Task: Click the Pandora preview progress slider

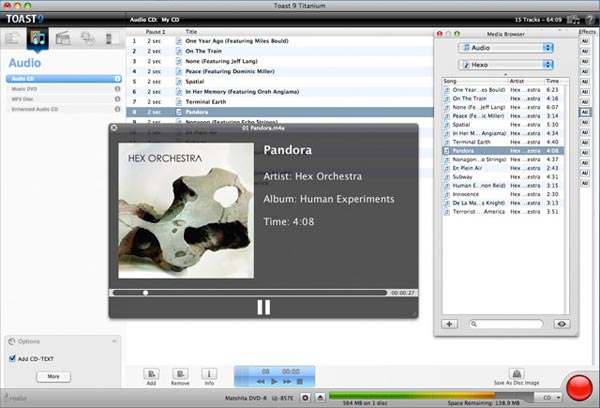Action: coord(250,292)
